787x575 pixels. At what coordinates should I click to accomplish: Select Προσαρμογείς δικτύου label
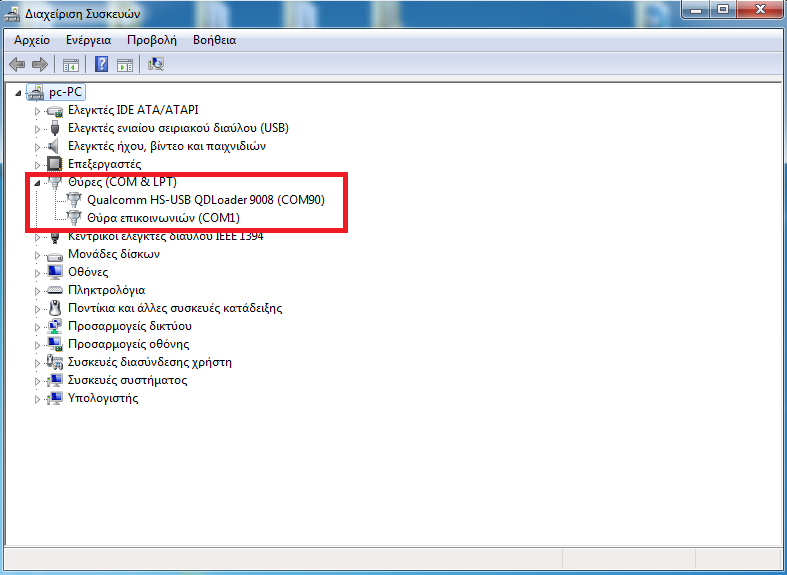pyautogui.click(x=129, y=326)
